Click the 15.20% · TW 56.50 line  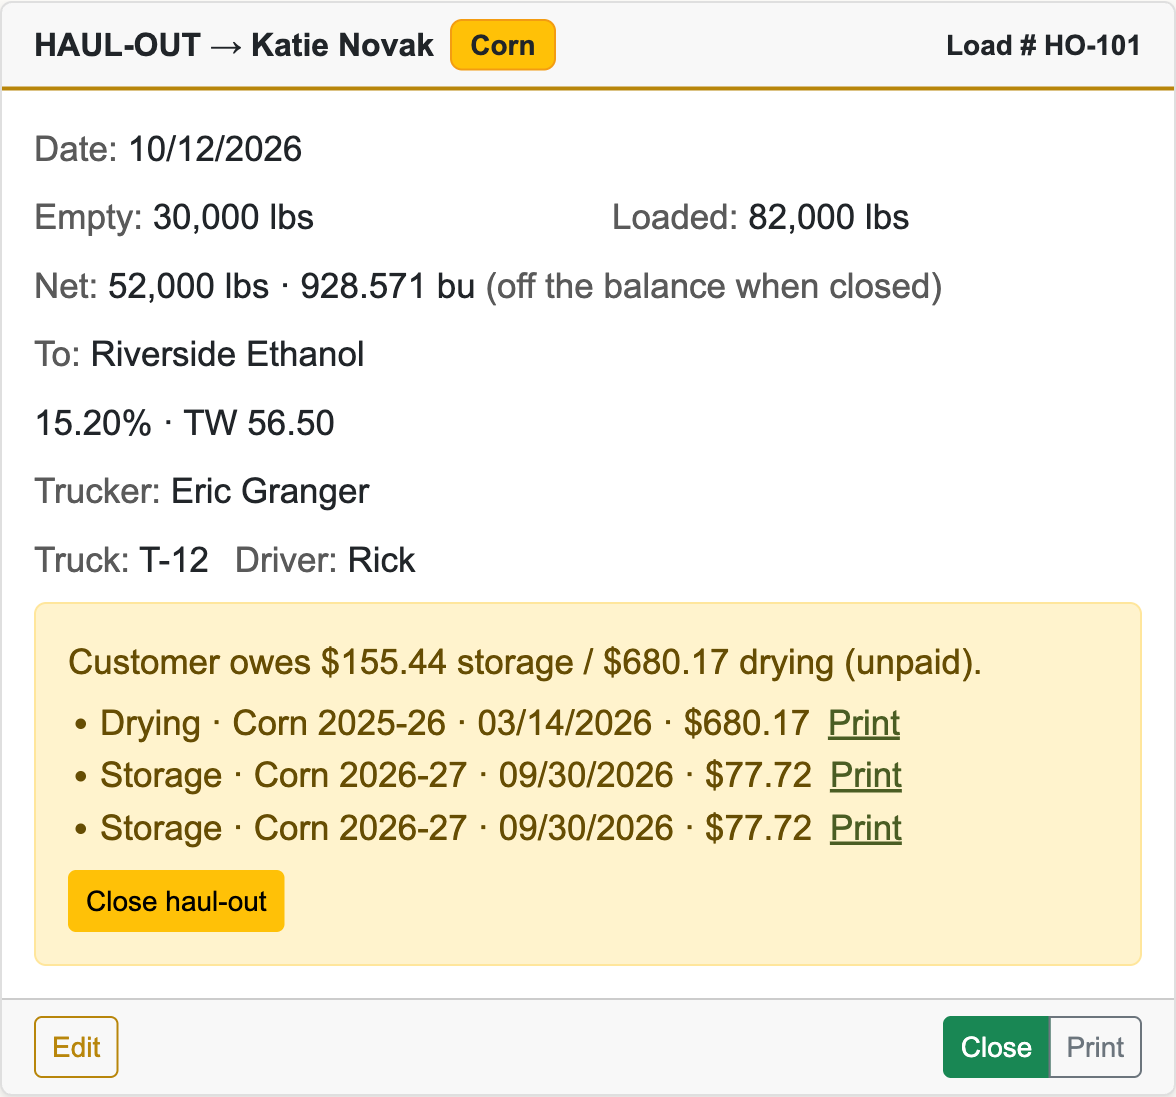184,423
